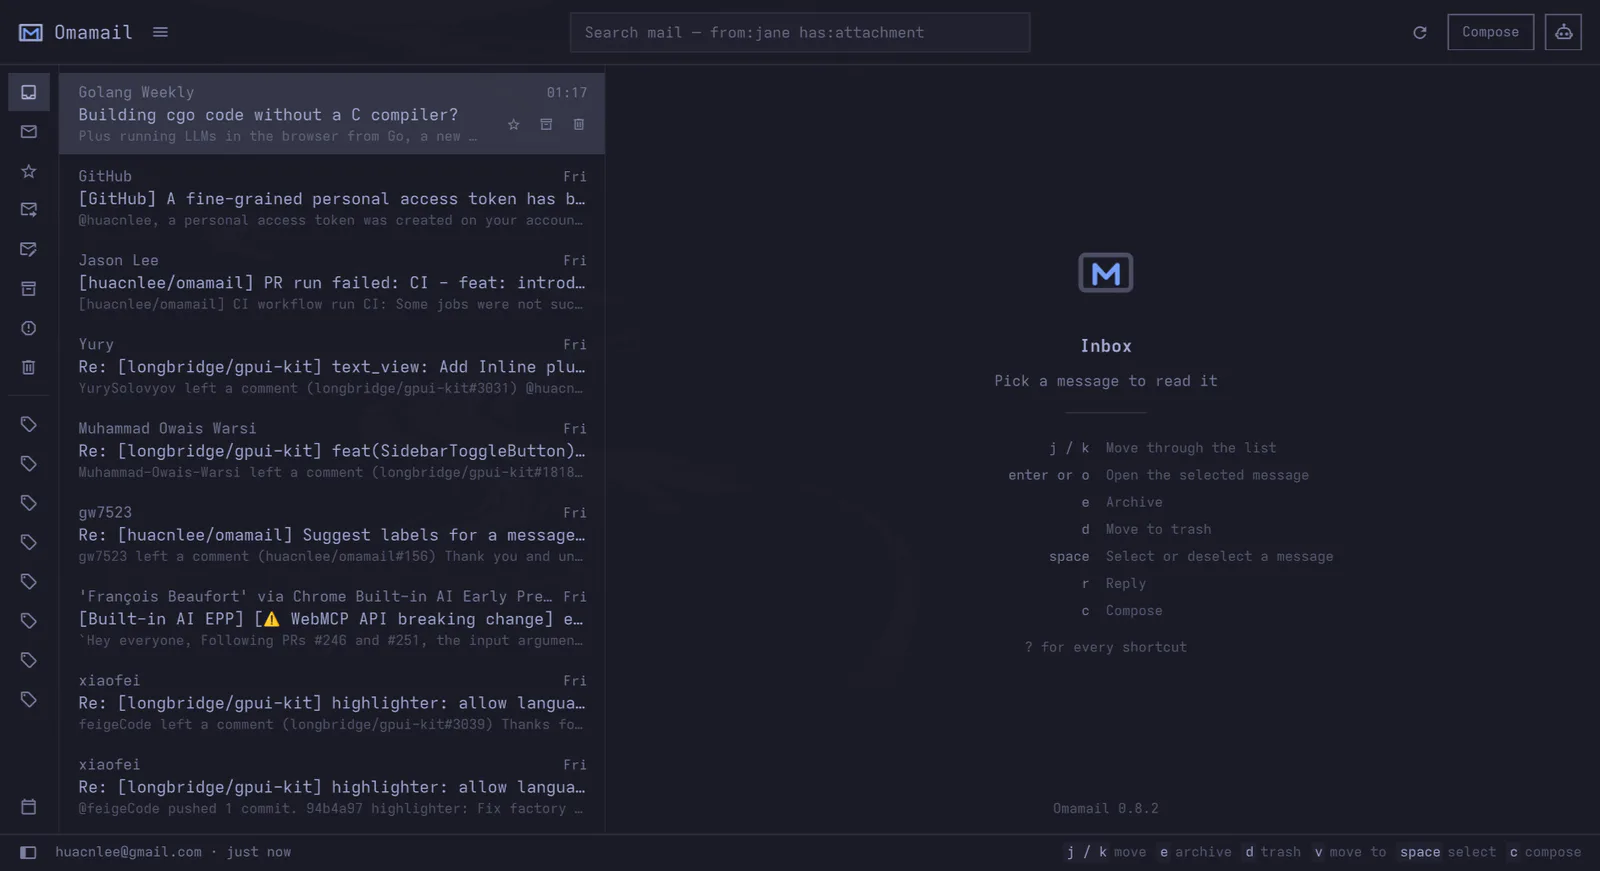The width and height of the screenshot is (1600, 871).
Task: Archive the Golang Weekly message
Action: point(546,124)
